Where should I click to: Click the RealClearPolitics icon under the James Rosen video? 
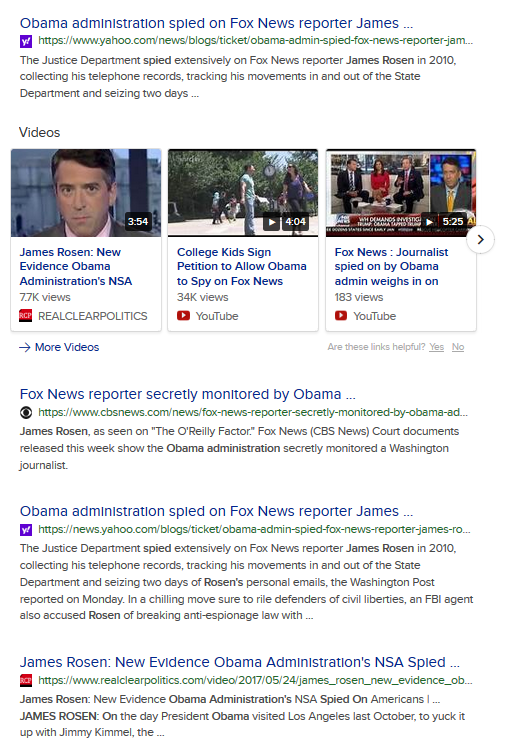[26, 316]
